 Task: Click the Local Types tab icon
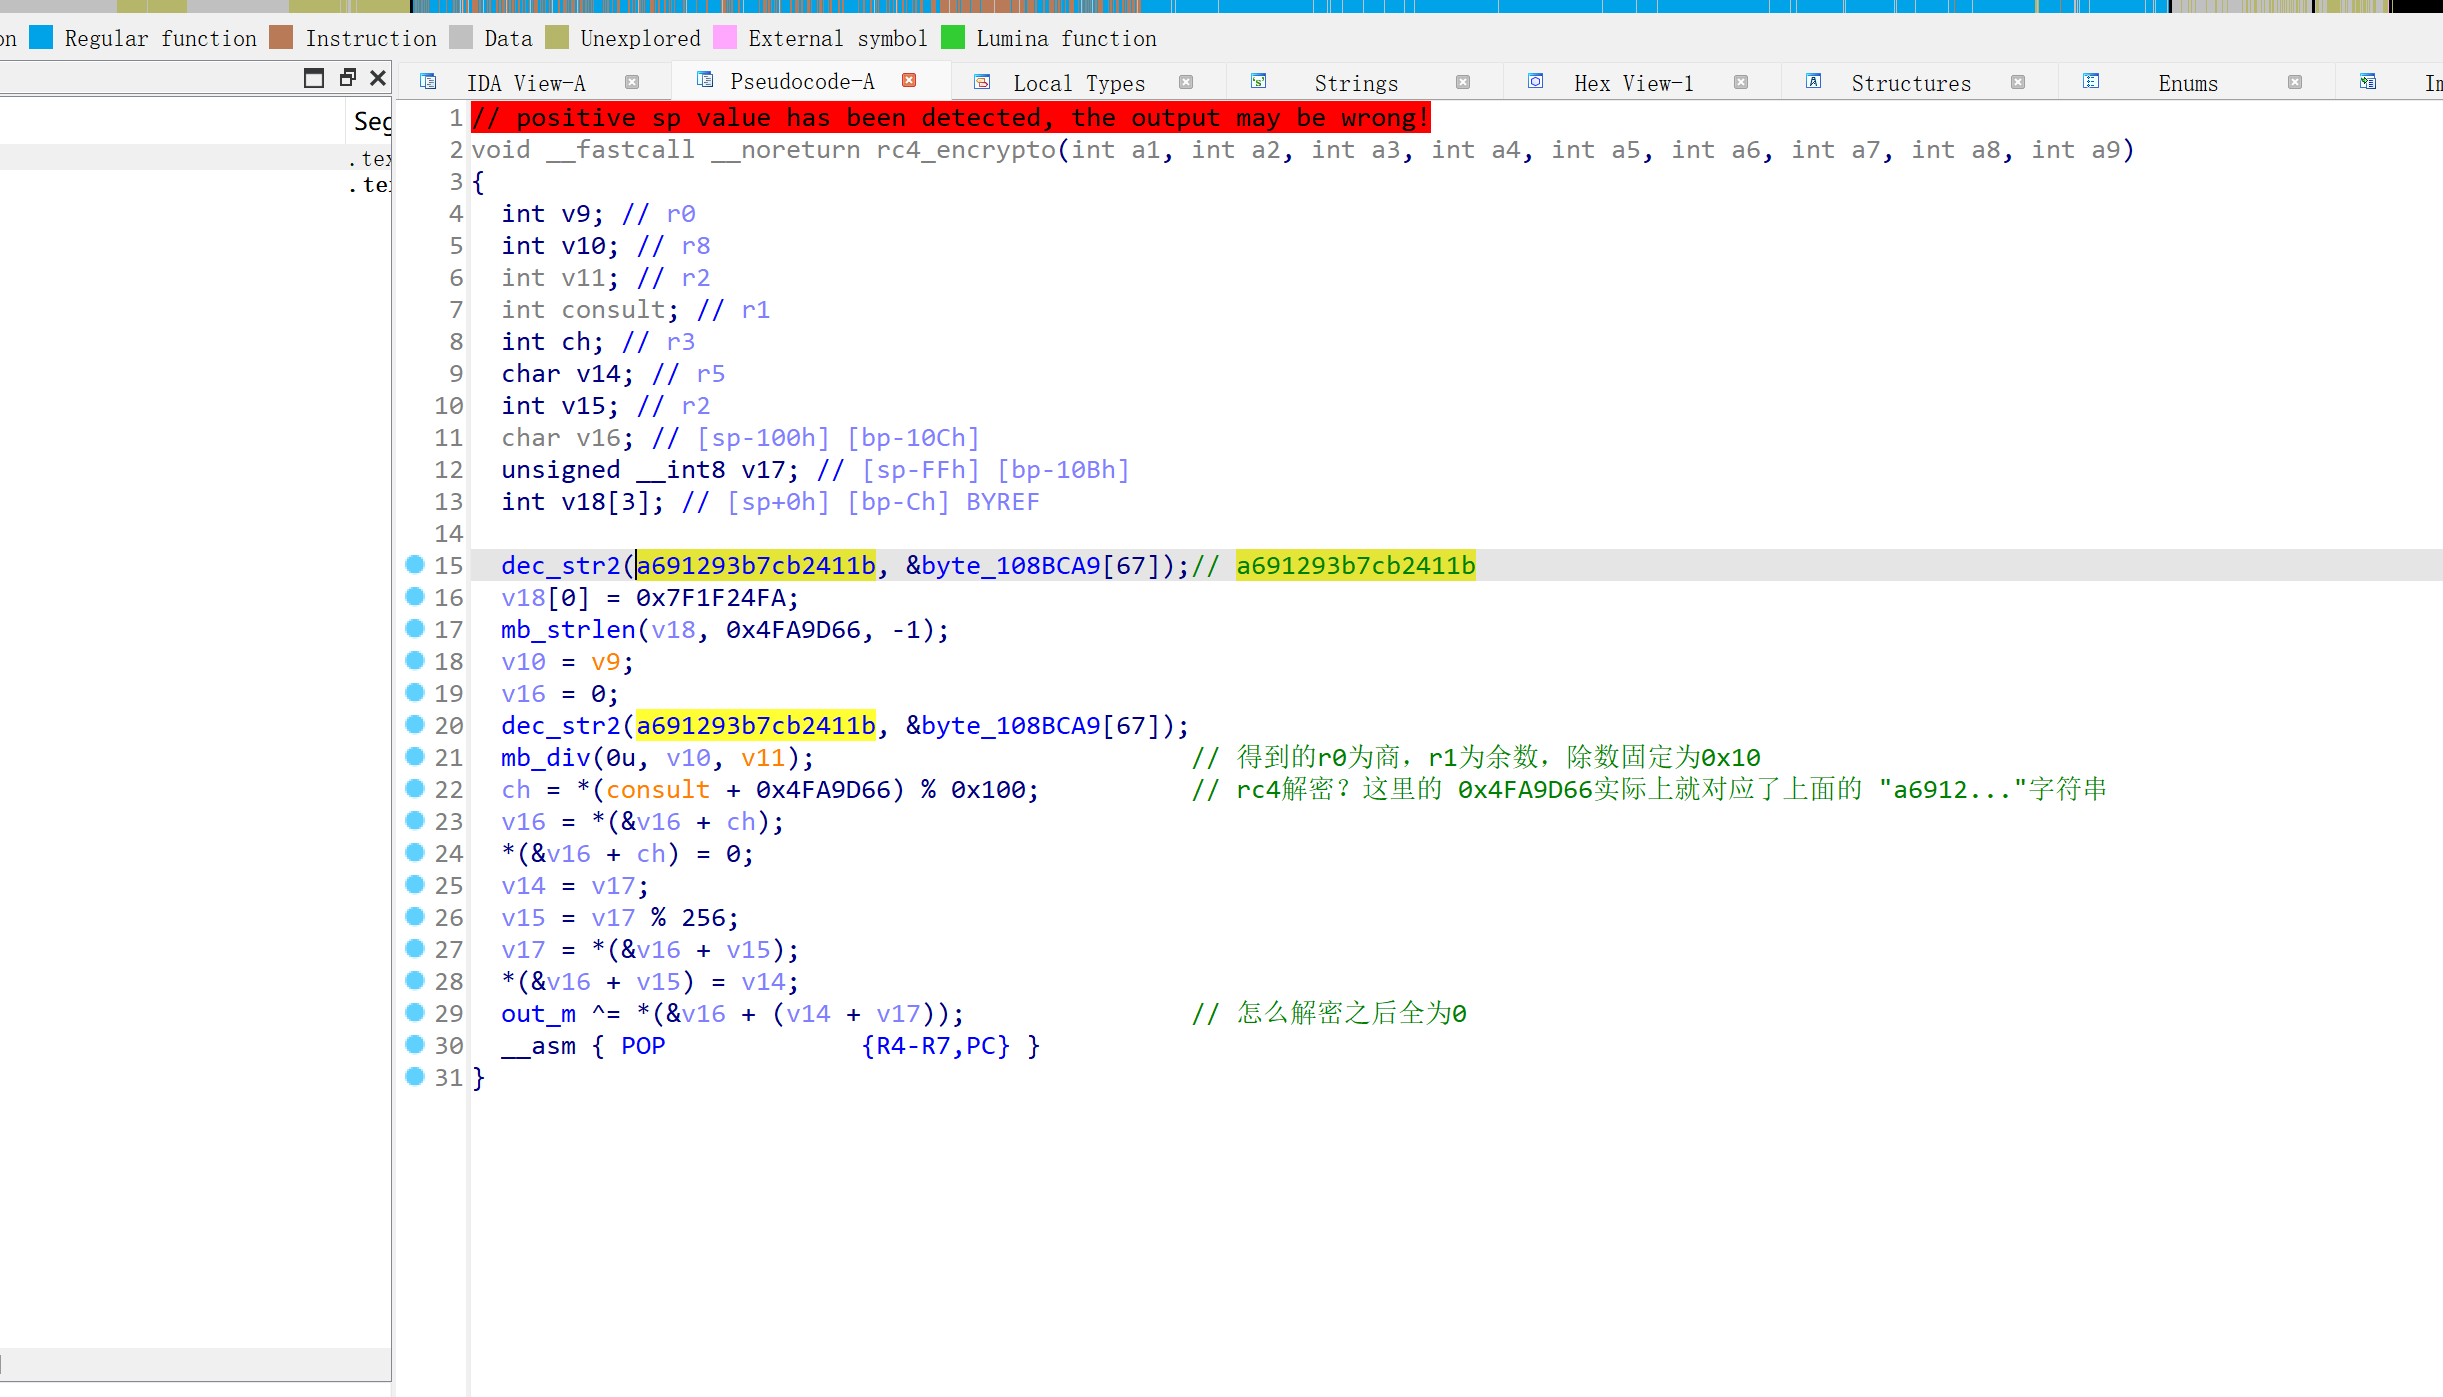pos(982,82)
